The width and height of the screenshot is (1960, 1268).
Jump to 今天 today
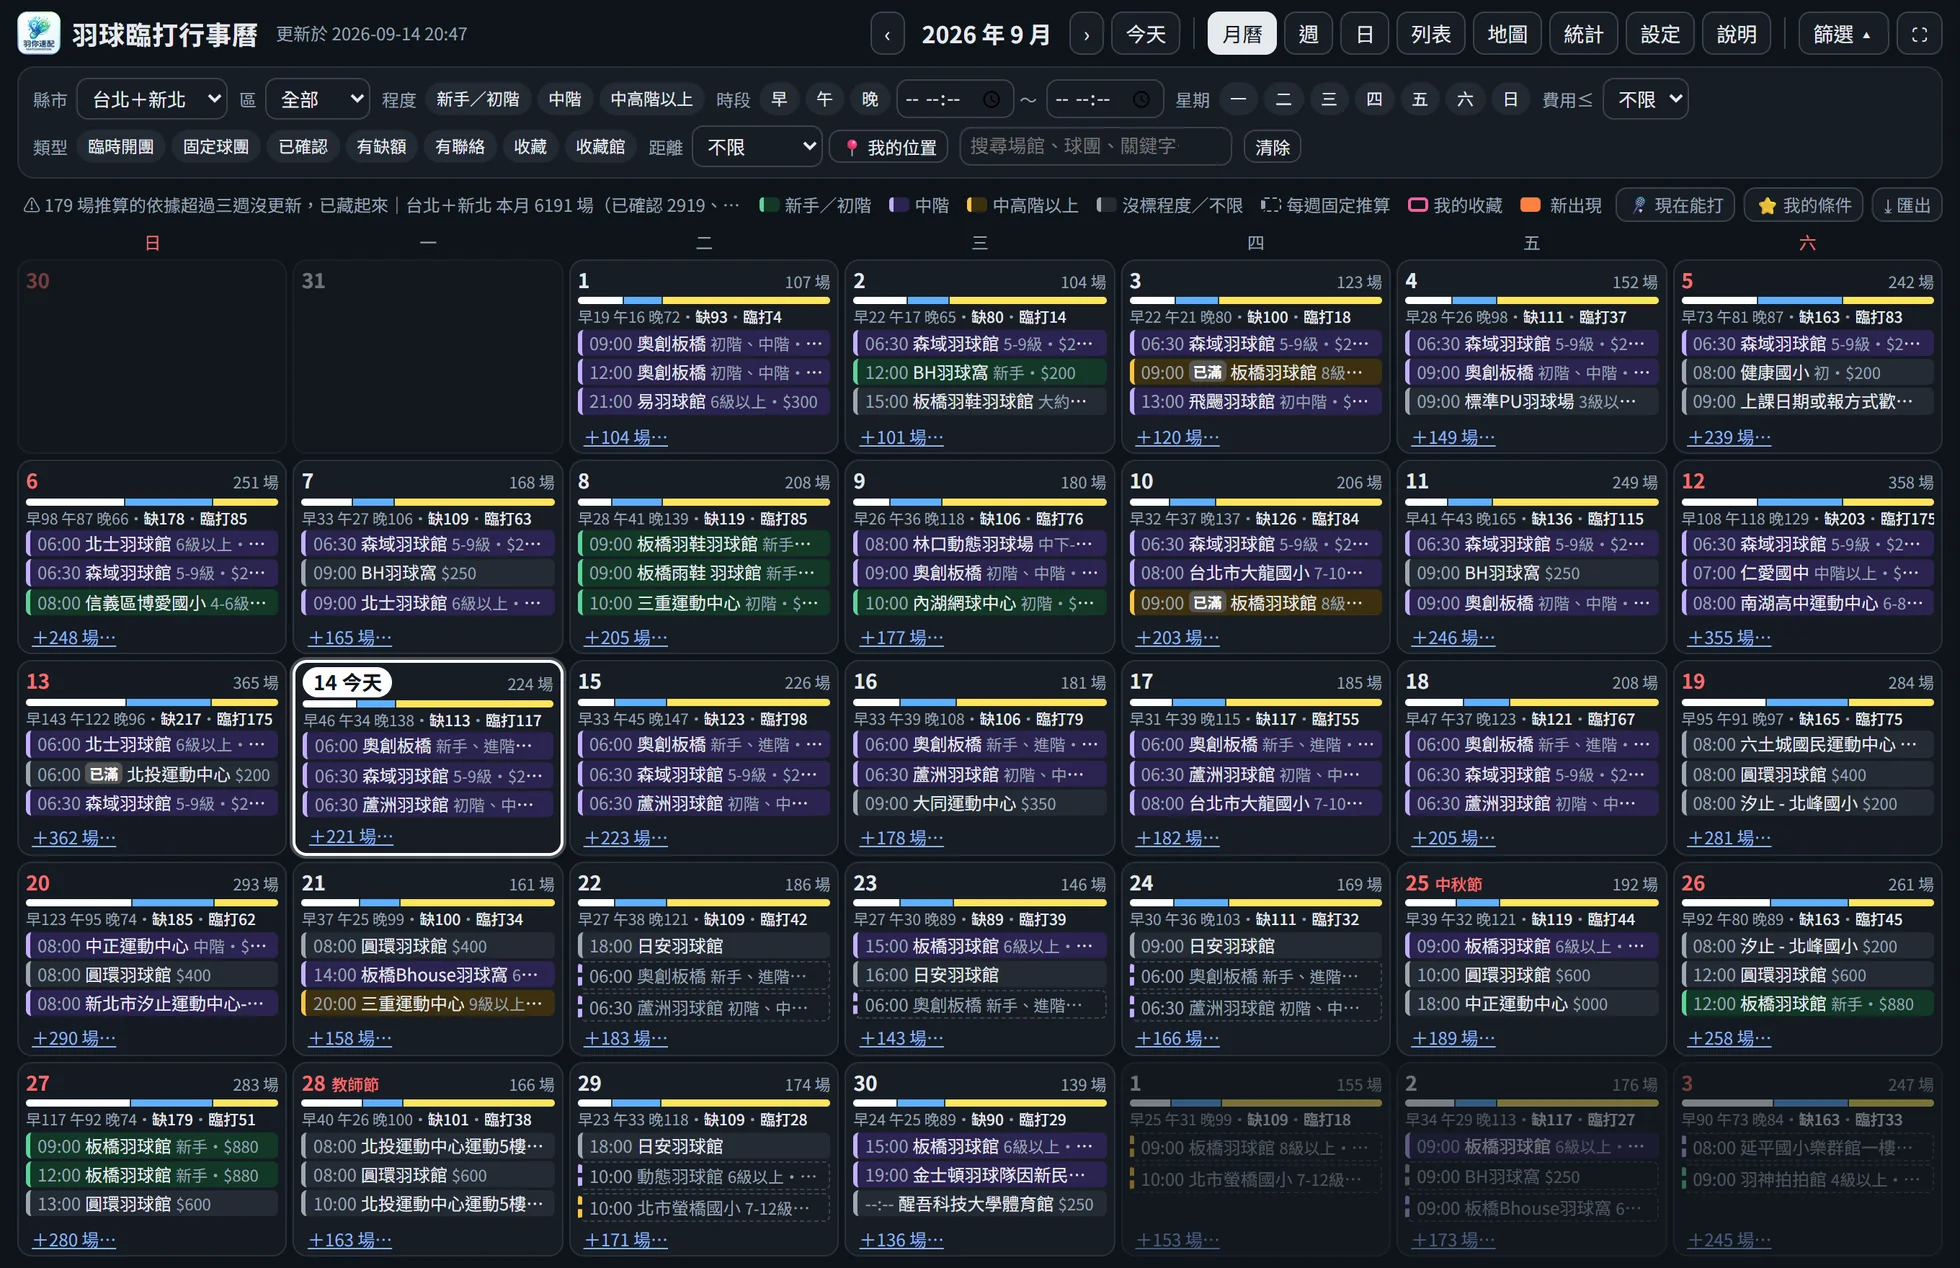1146,34
